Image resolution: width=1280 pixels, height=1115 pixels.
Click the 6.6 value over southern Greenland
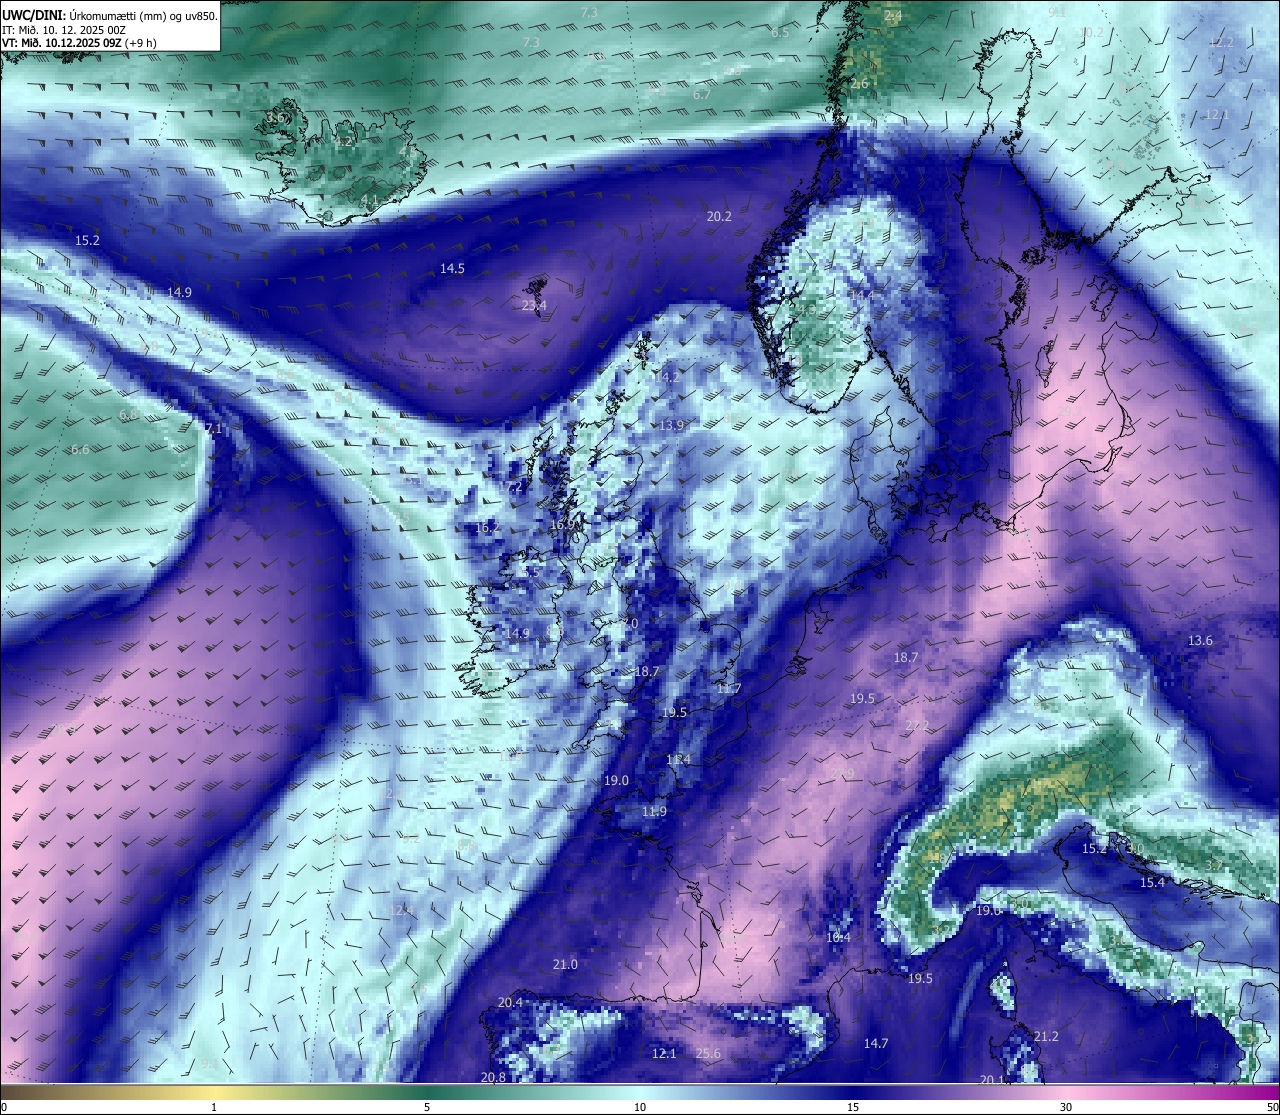click(80, 449)
